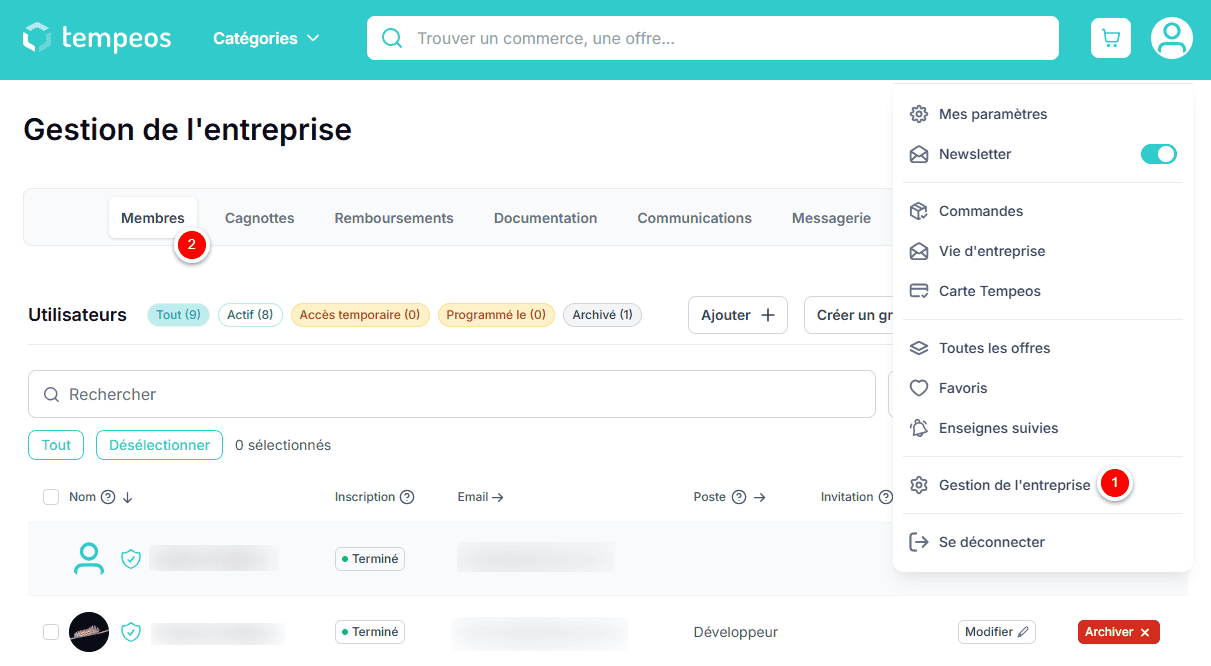Focus the 'Trouver un commerce, une offre' field
The image size is (1211, 666).
pyautogui.click(x=713, y=38)
